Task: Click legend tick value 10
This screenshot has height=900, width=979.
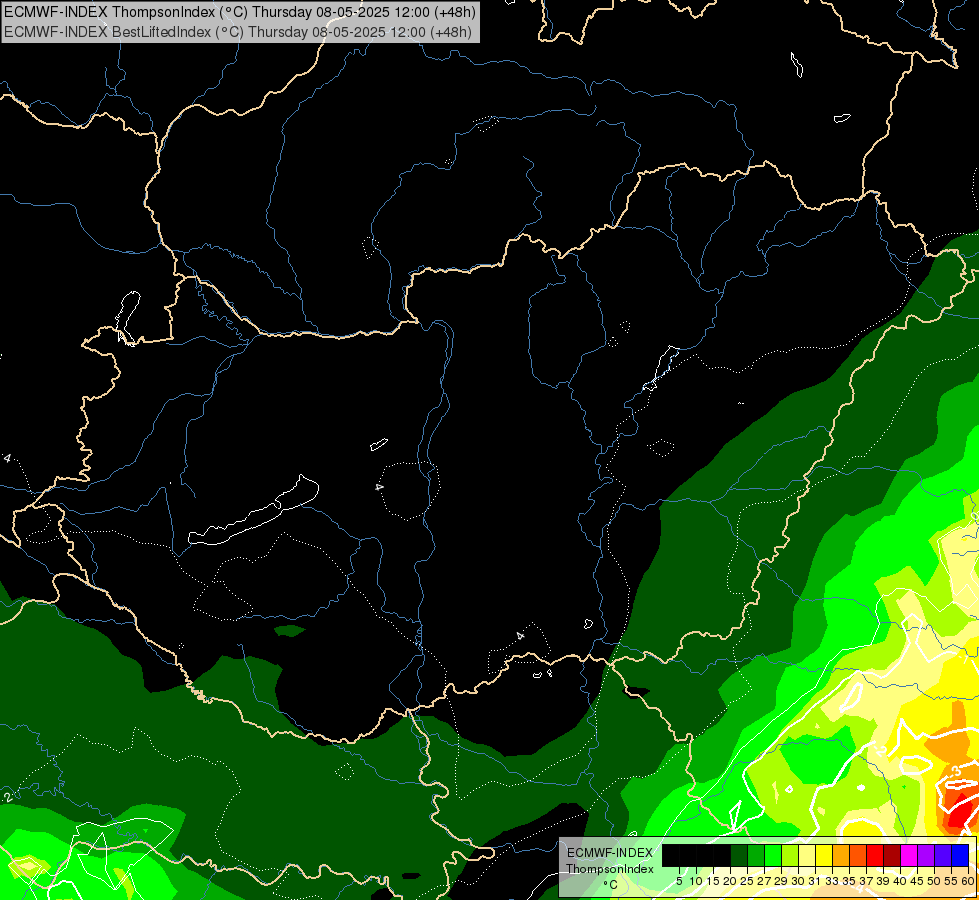Action: click(x=696, y=881)
